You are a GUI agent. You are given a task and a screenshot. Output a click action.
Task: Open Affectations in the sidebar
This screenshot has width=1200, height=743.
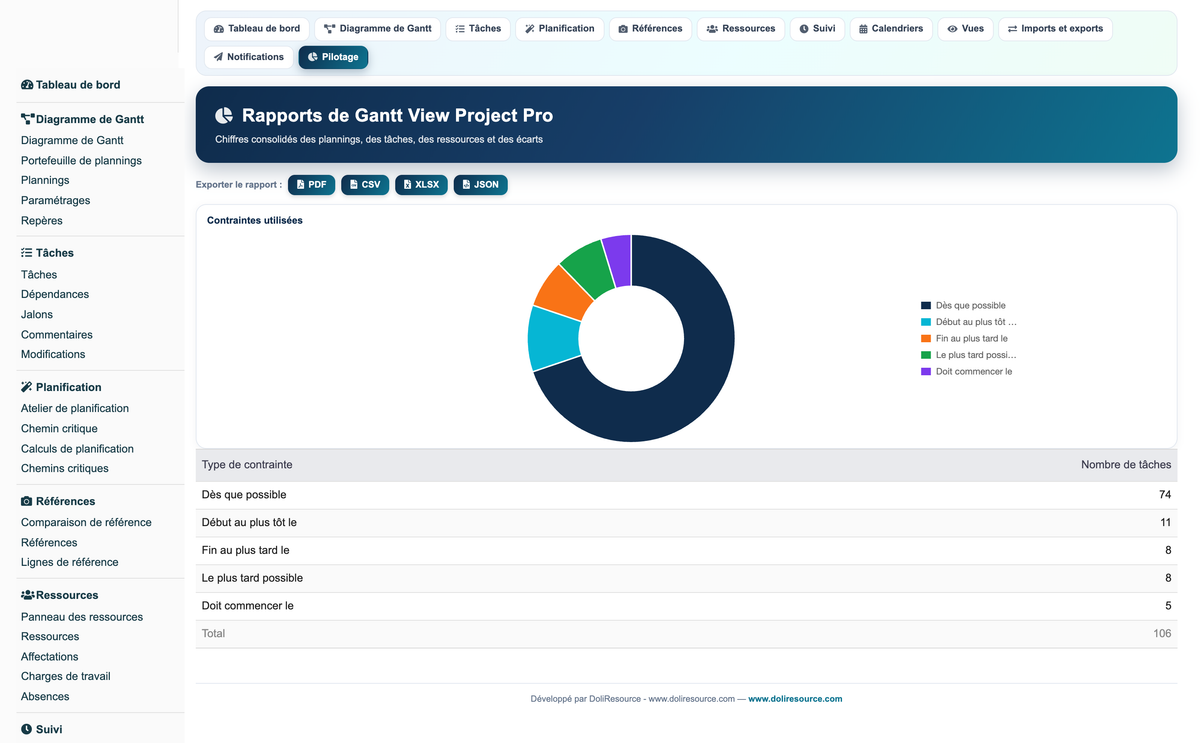[x=50, y=657]
